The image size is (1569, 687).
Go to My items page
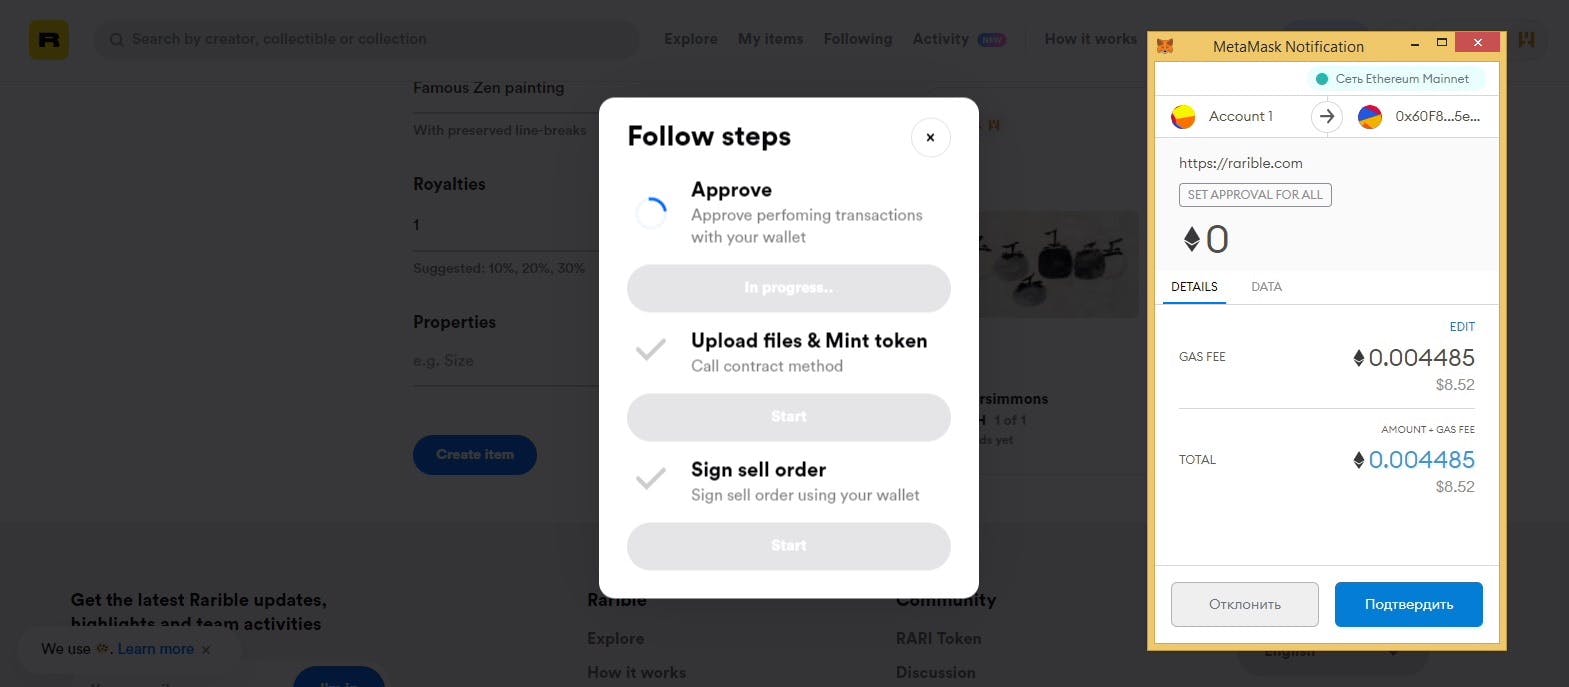770,39
